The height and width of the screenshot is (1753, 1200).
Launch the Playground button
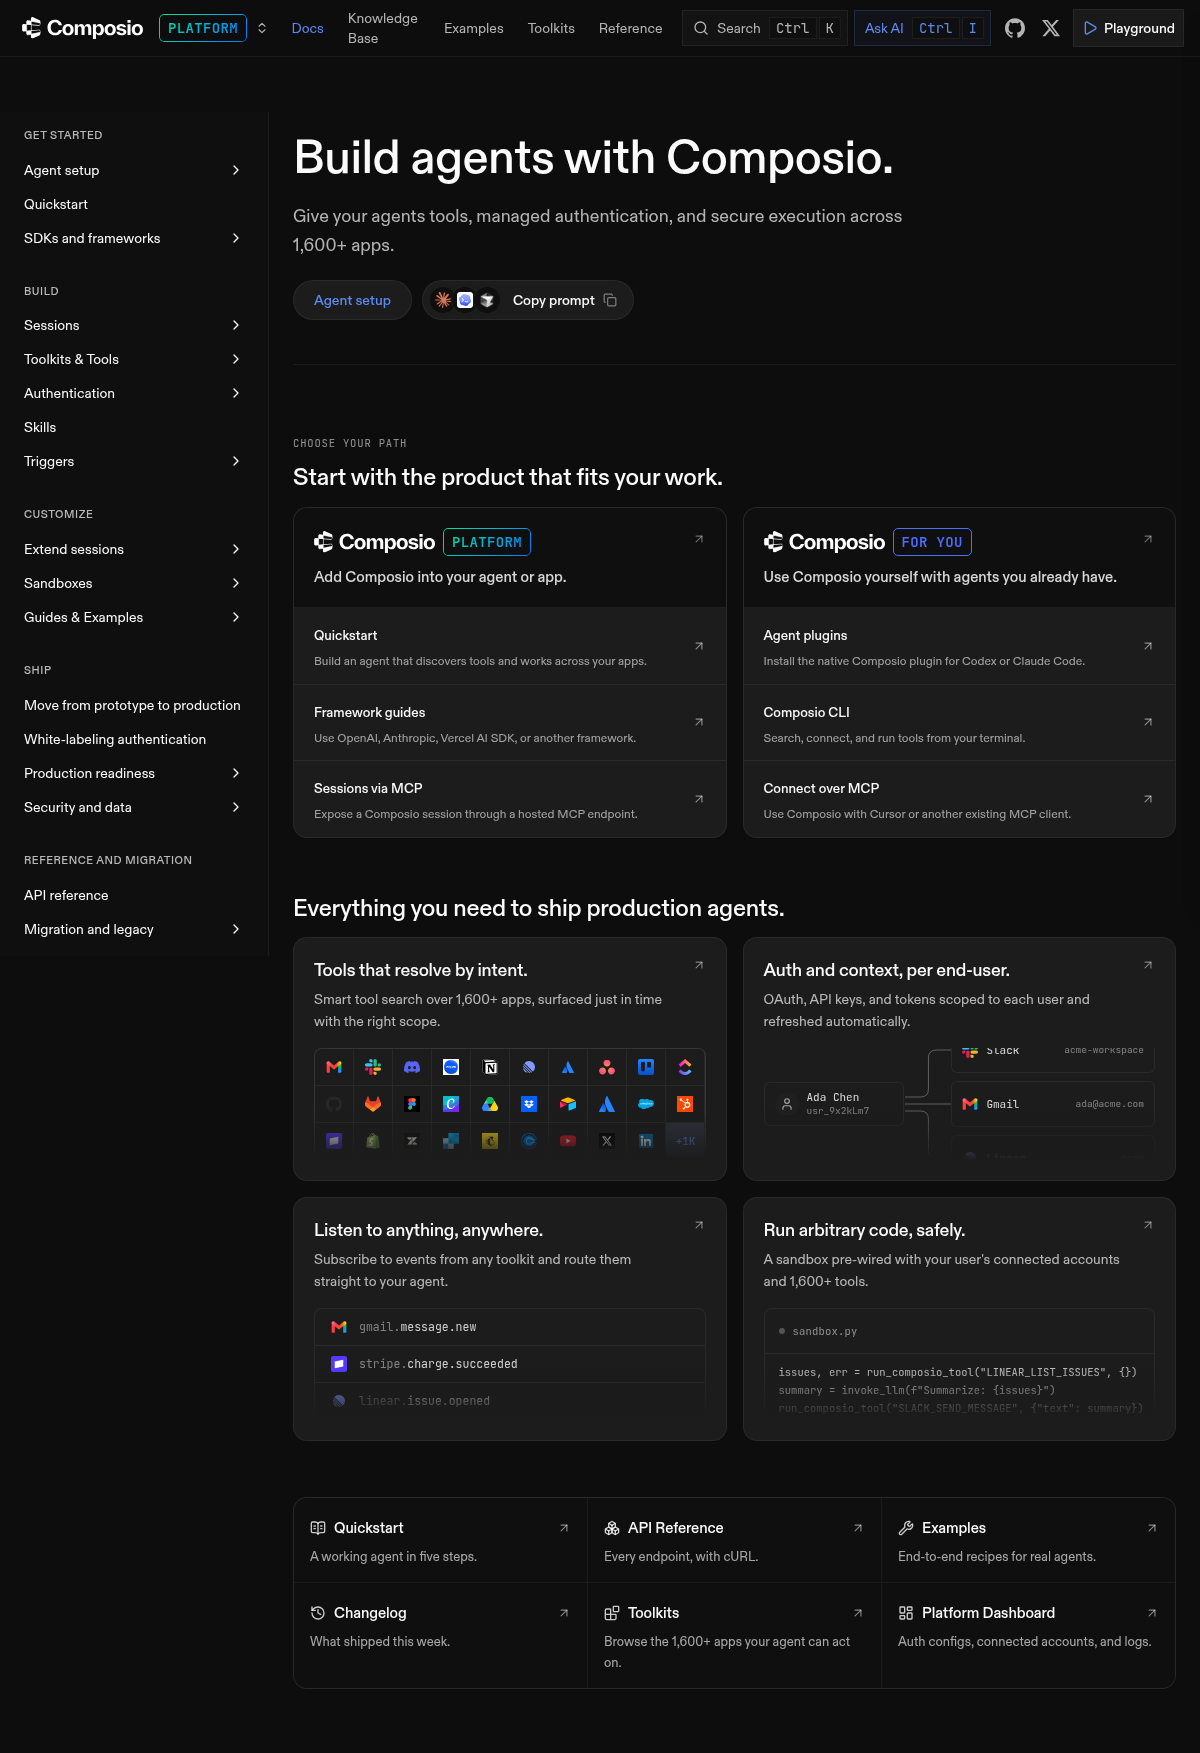pyautogui.click(x=1128, y=28)
